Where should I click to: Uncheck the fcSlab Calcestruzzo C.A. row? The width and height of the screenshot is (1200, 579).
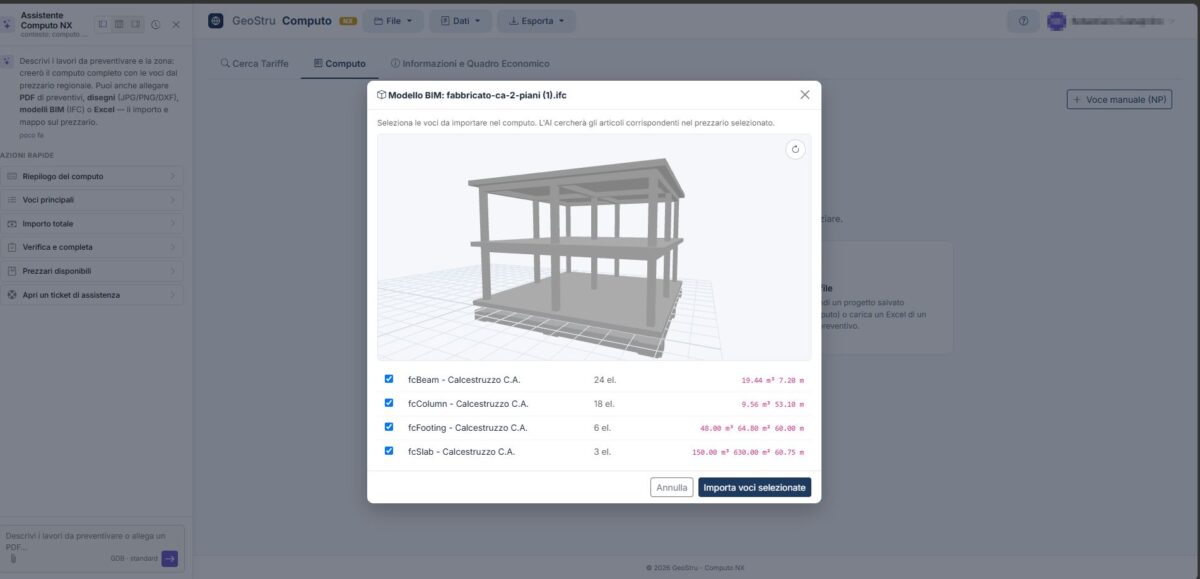389,451
